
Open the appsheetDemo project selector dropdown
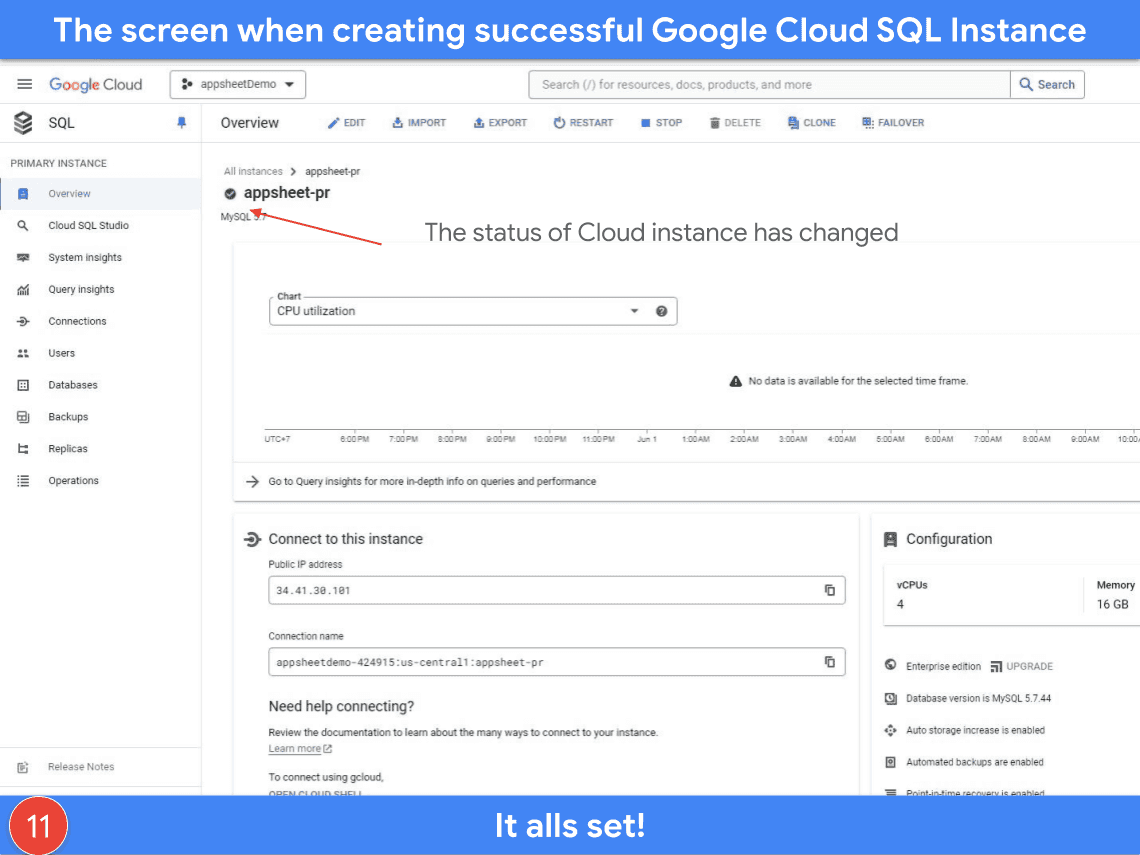[238, 85]
